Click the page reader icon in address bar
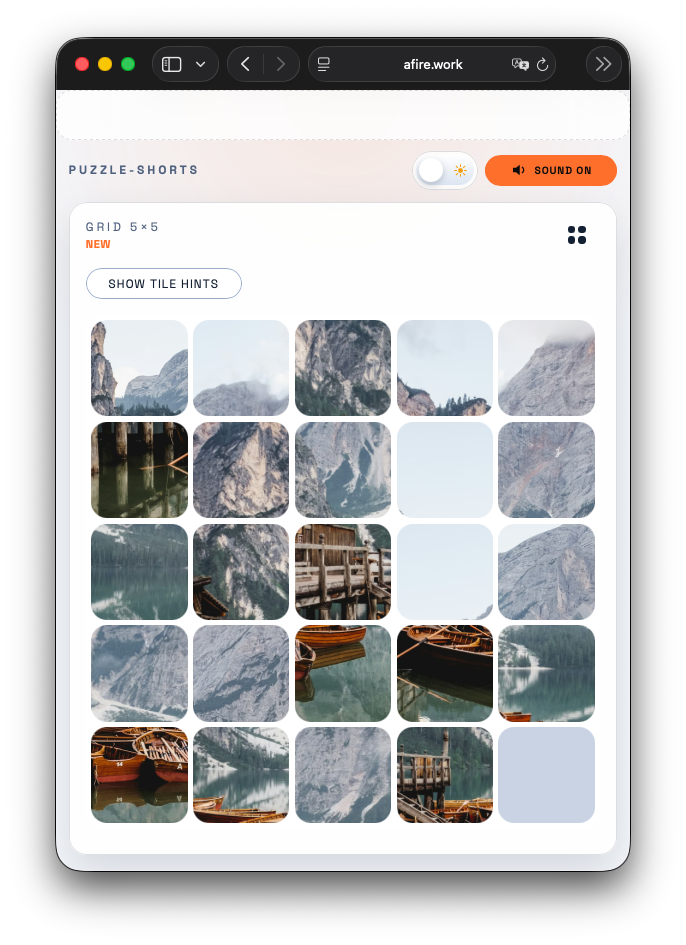686x945 pixels. [324, 64]
